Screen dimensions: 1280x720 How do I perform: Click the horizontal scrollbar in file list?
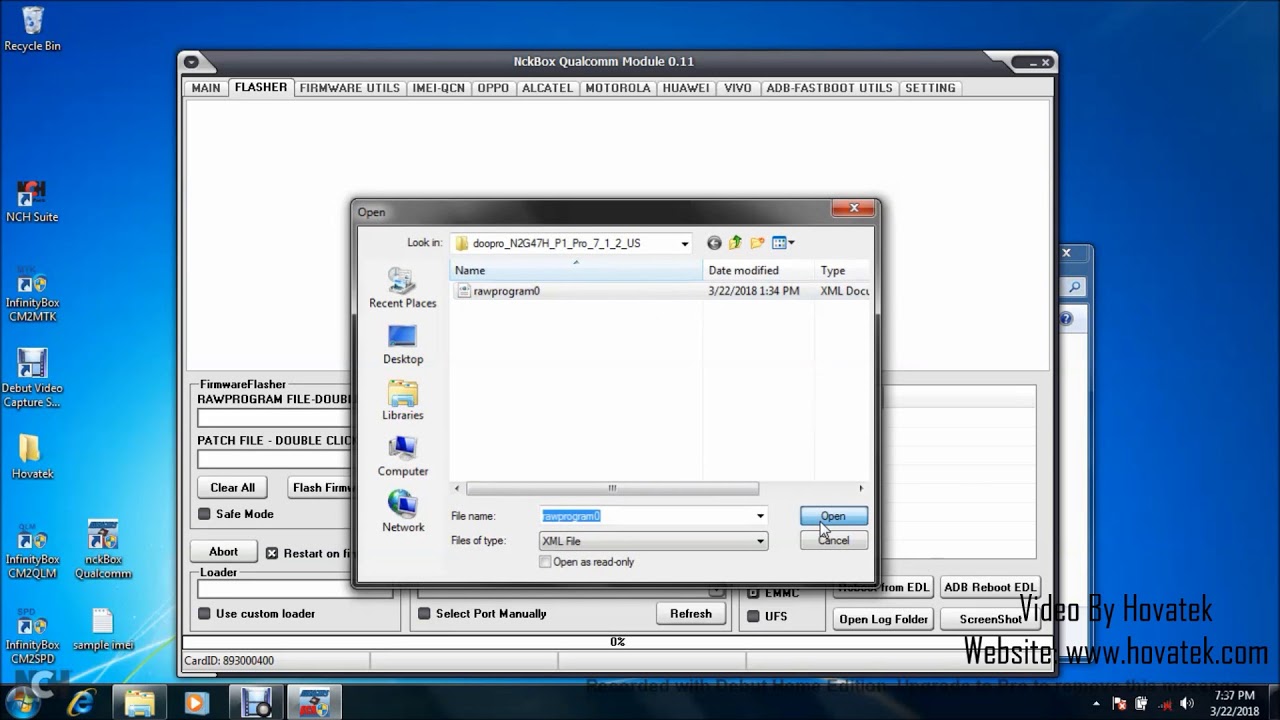(x=612, y=489)
